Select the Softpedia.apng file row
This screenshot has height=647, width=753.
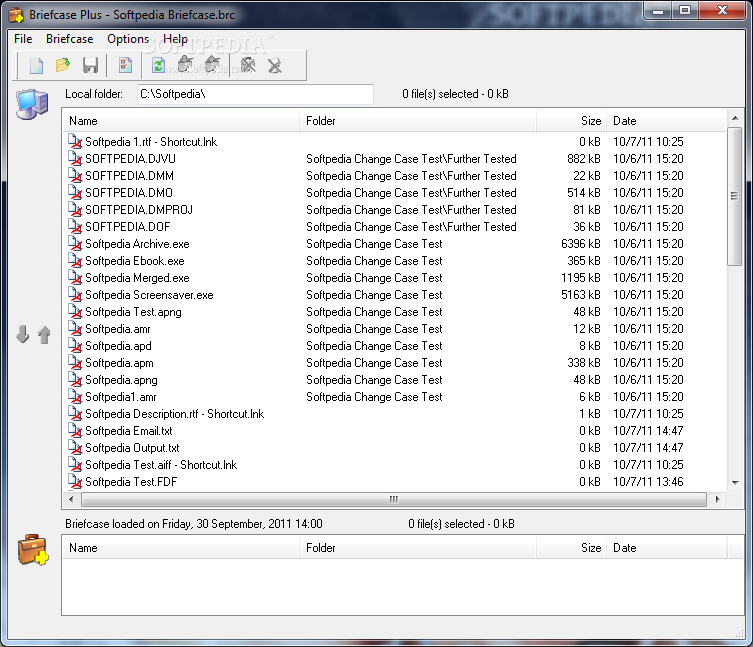coord(394,380)
